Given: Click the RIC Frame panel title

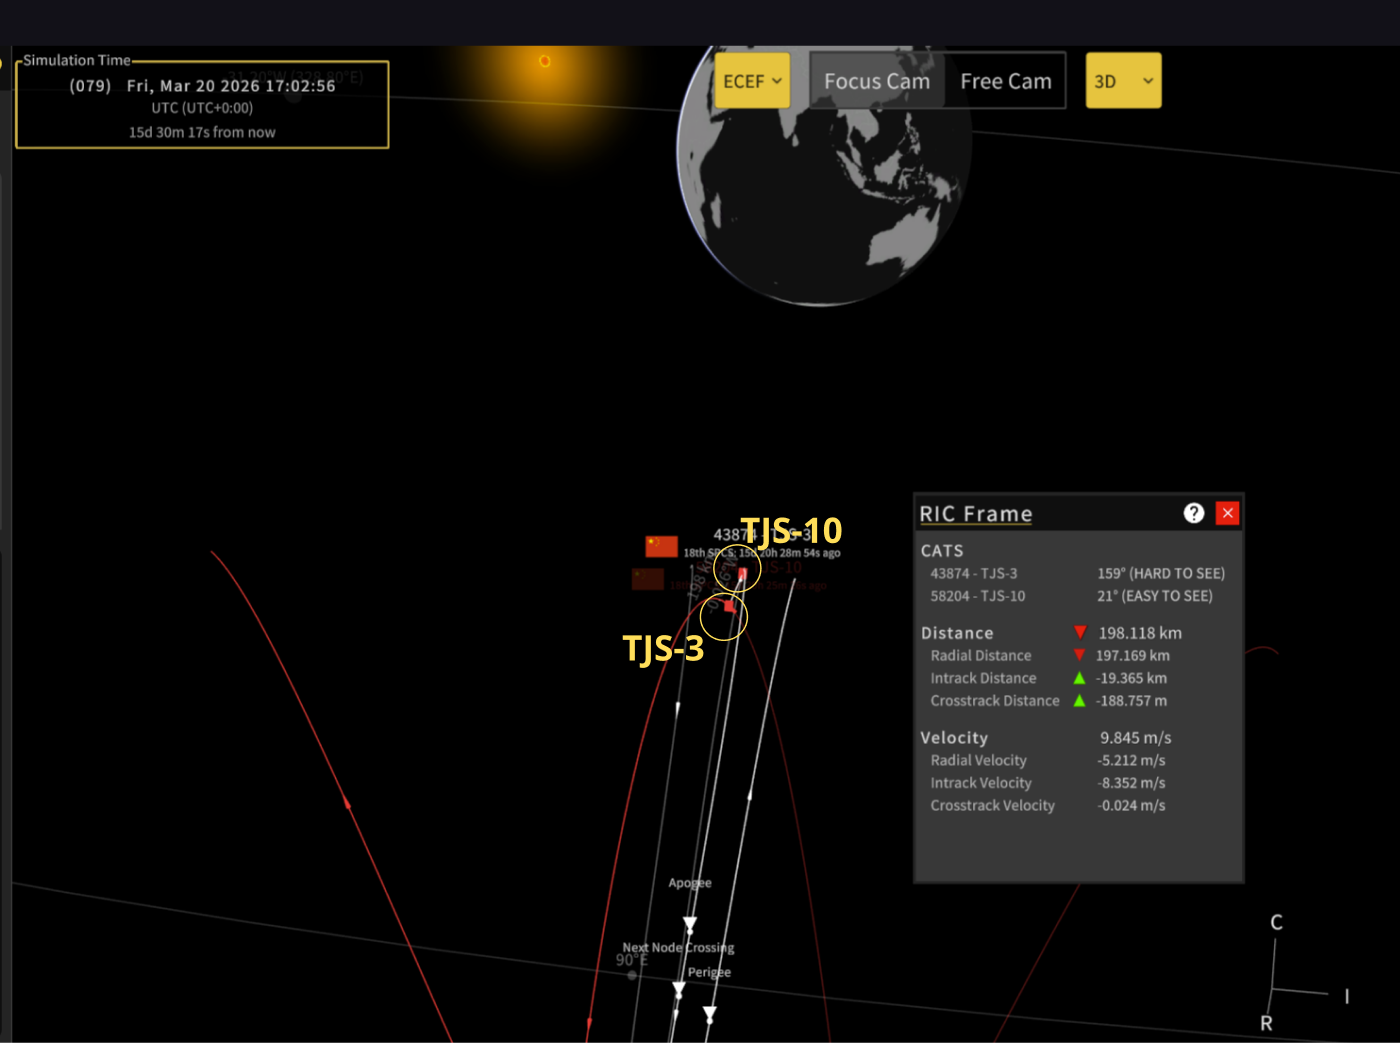Looking at the screenshot, I should 975,514.
